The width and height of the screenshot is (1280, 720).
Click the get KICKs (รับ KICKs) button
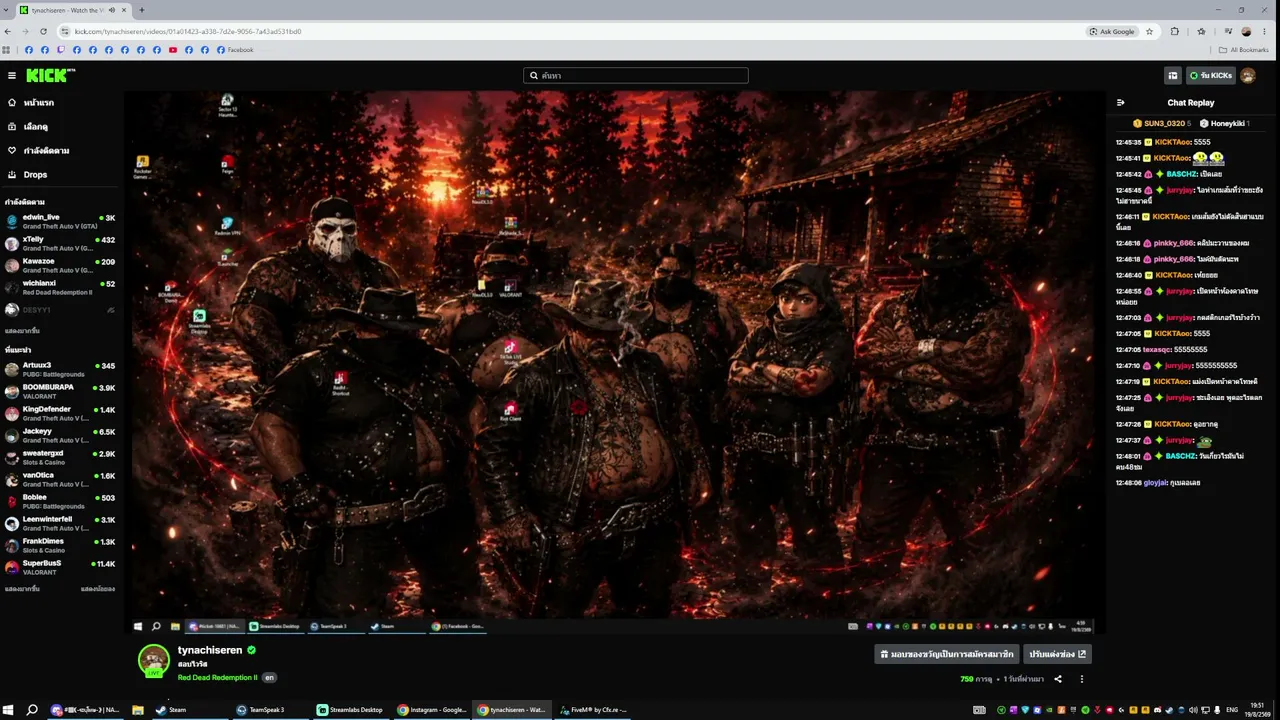pos(1211,76)
